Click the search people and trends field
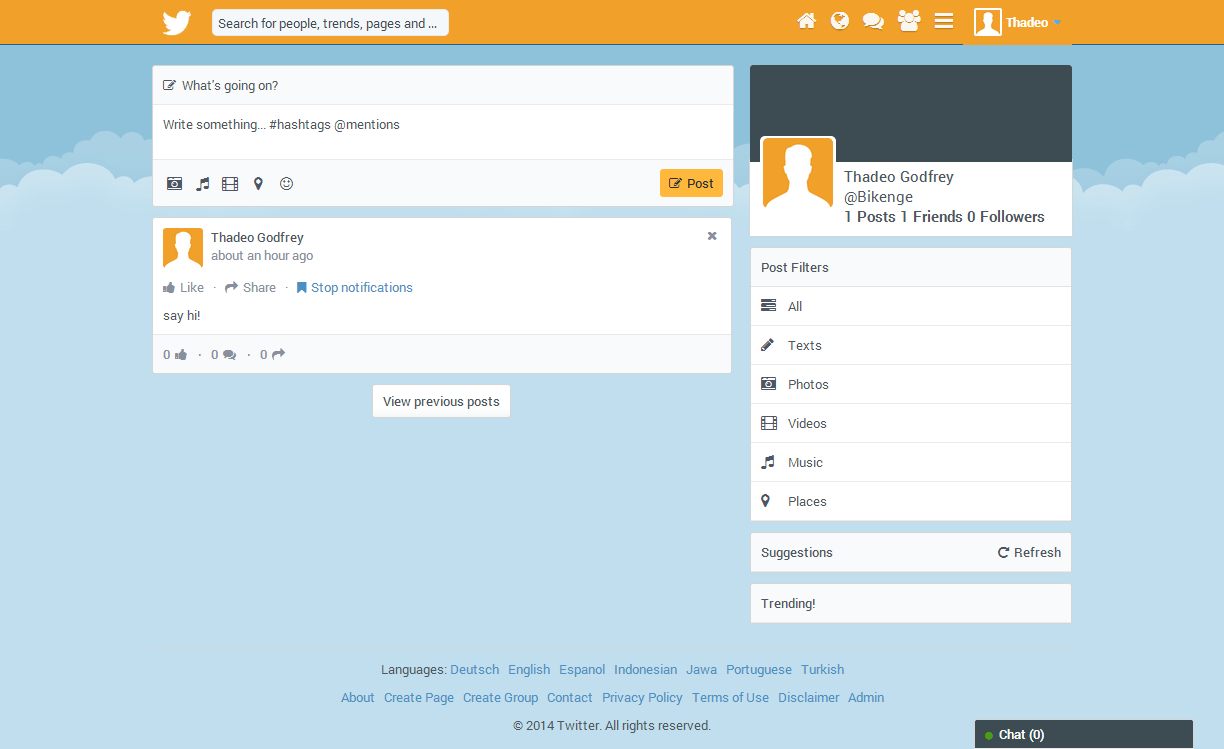Viewport: 1224px width, 749px height. tap(330, 23)
